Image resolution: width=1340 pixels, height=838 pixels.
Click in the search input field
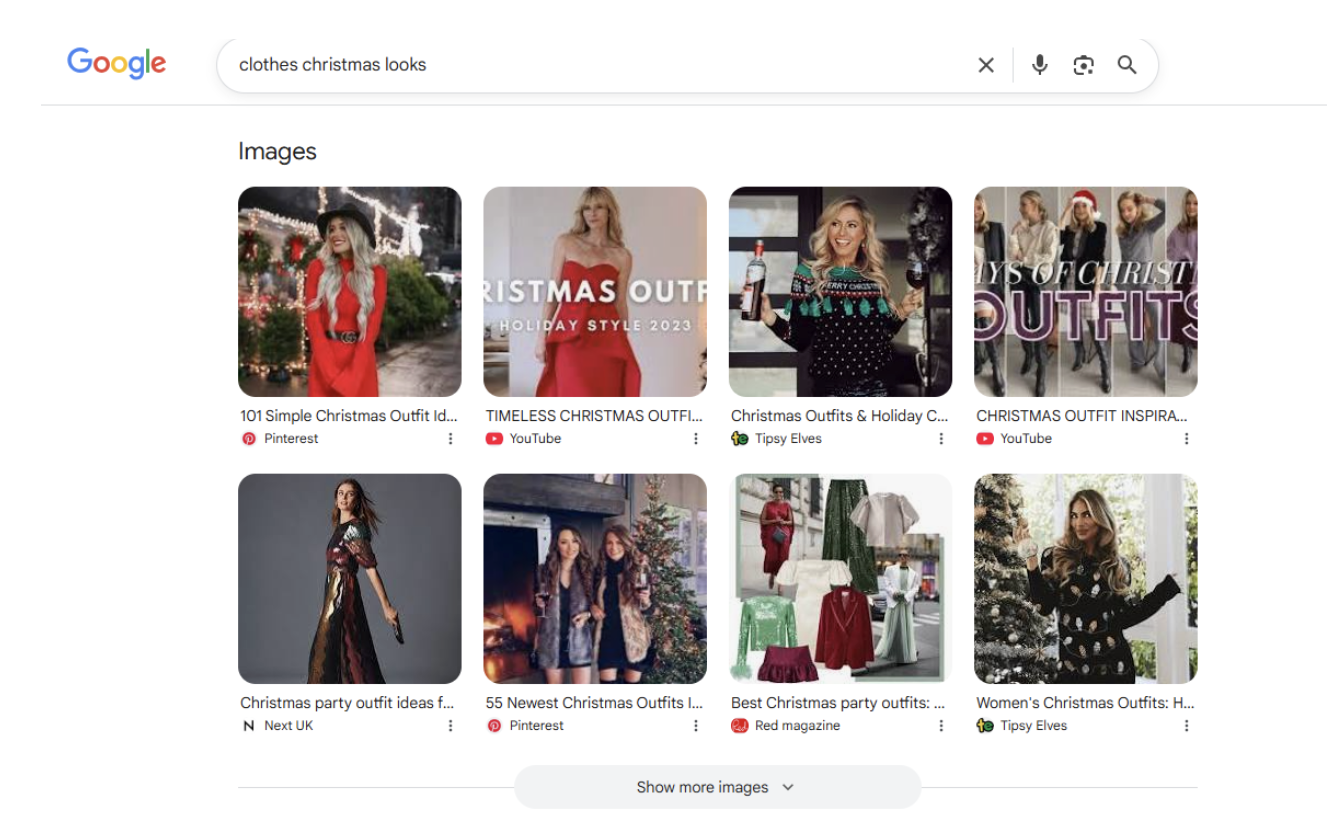[600, 65]
